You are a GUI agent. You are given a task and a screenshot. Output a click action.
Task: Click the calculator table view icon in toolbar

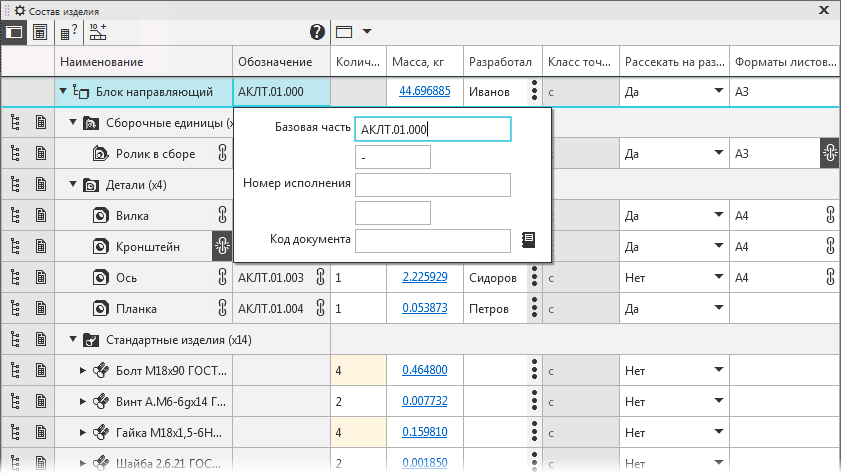pos(40,32)
